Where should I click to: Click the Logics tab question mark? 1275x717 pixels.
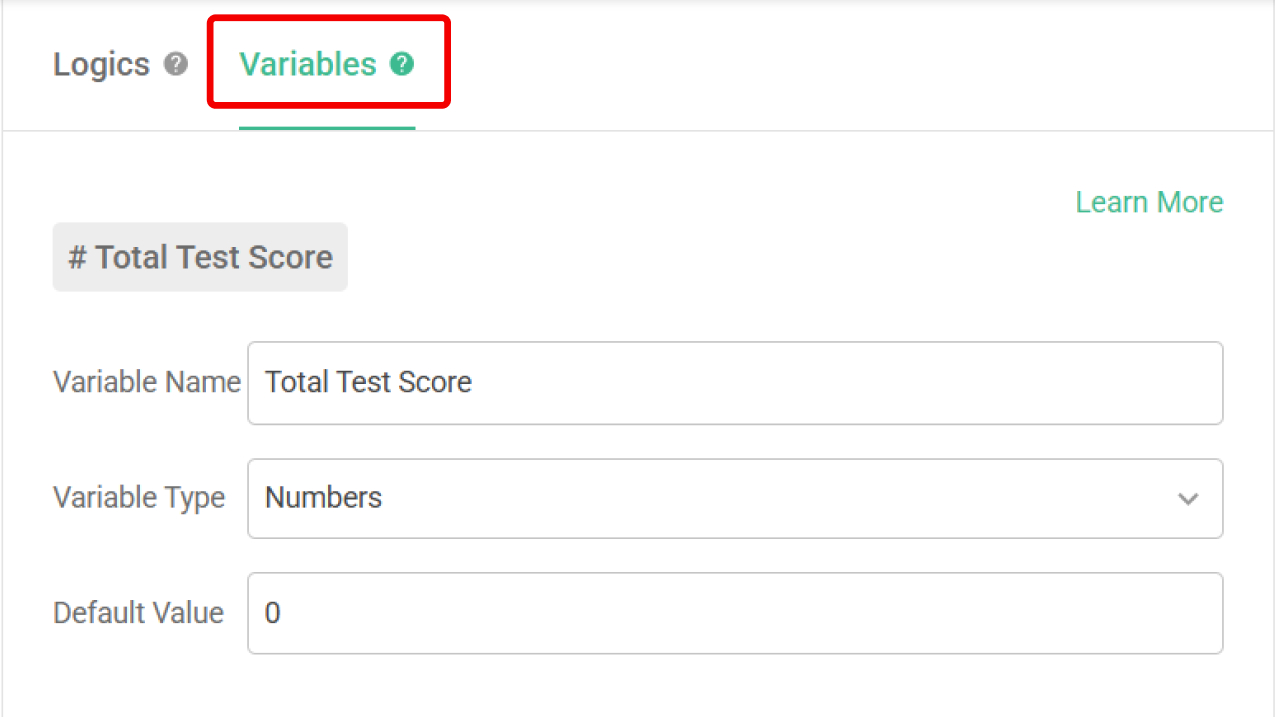(176, 64)
